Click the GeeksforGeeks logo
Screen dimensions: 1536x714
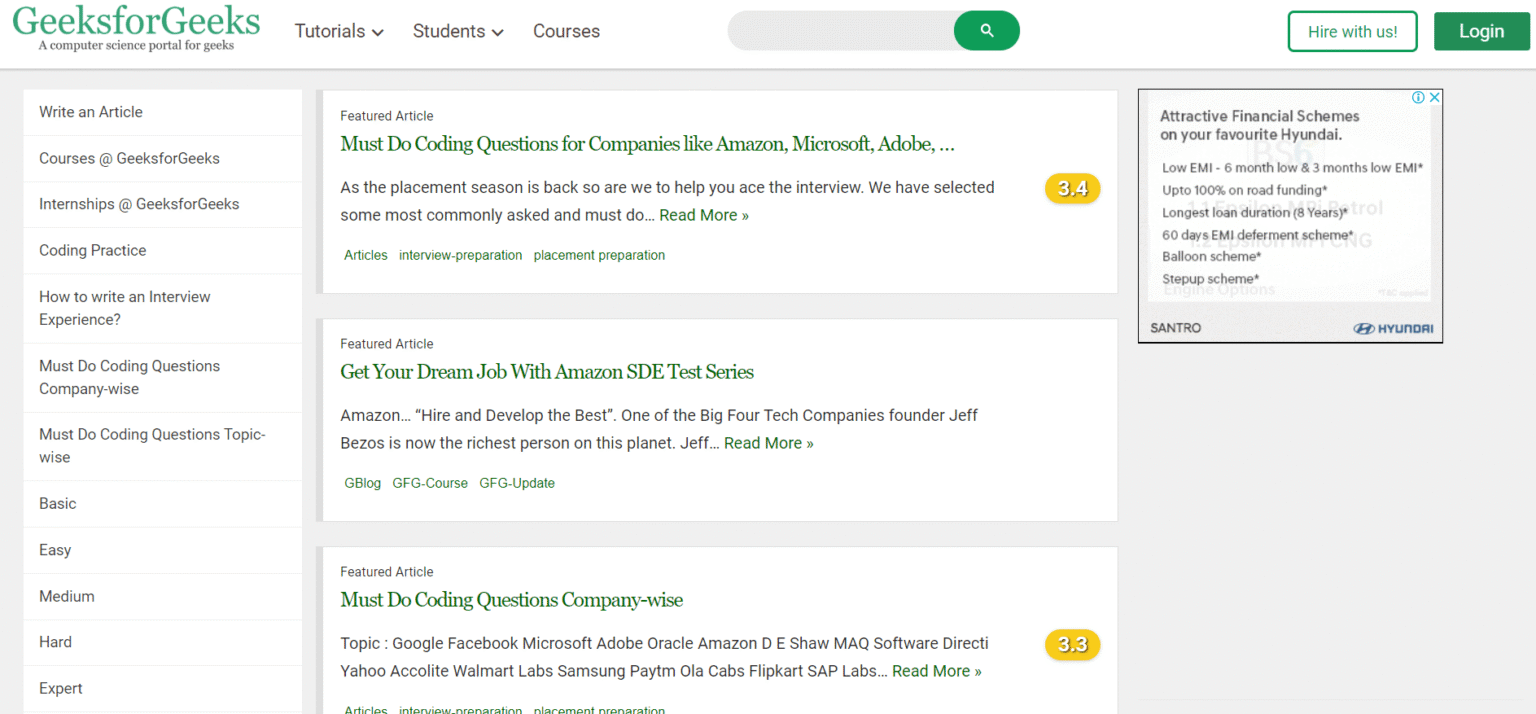click(x=137, y=27)
